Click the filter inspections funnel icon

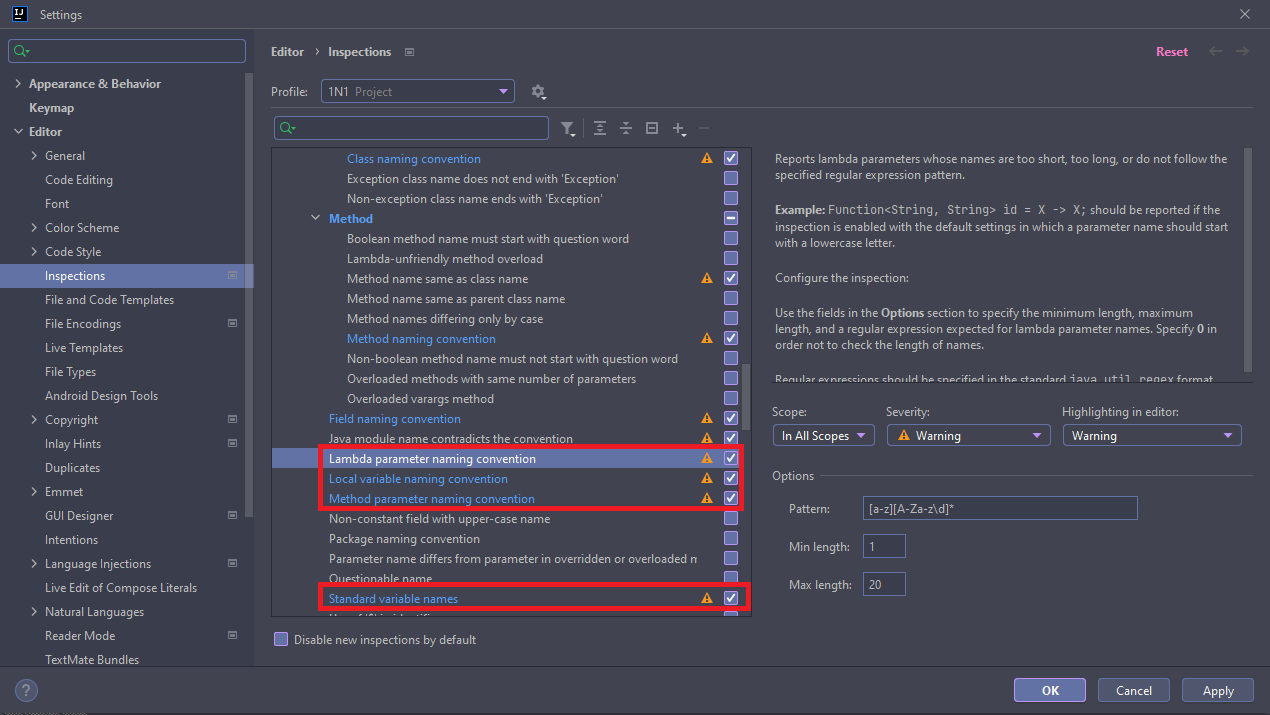pyautogui.click(x=568, y=128)
